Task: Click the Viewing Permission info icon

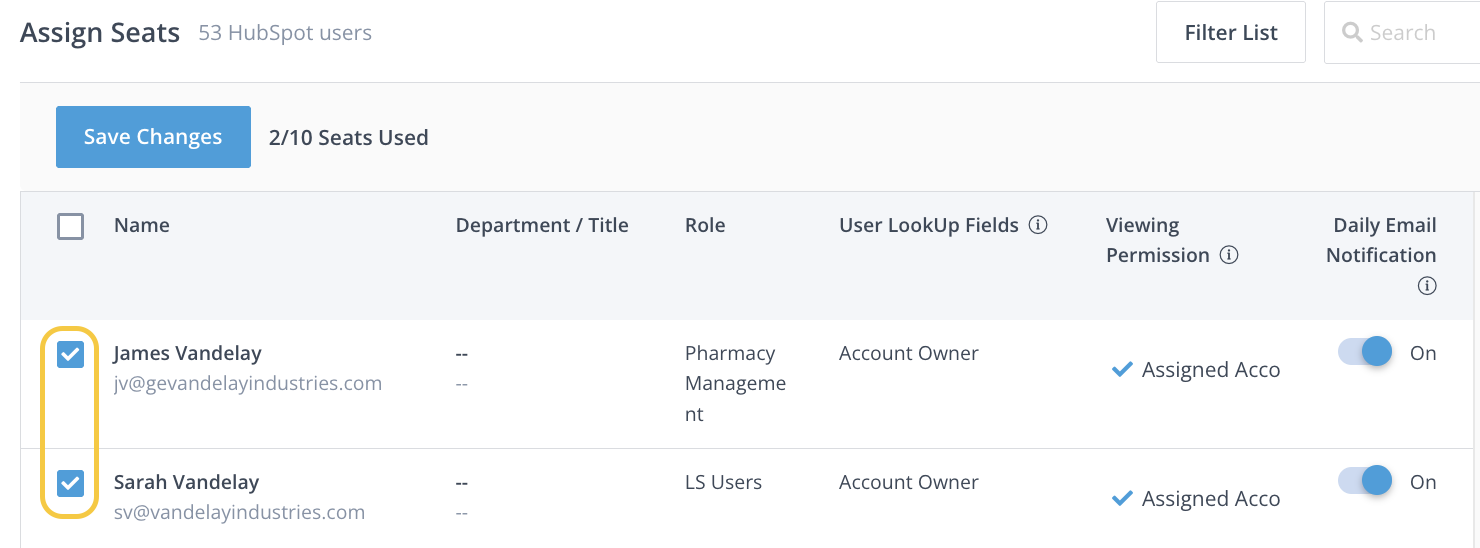Action: (1229, 255)
